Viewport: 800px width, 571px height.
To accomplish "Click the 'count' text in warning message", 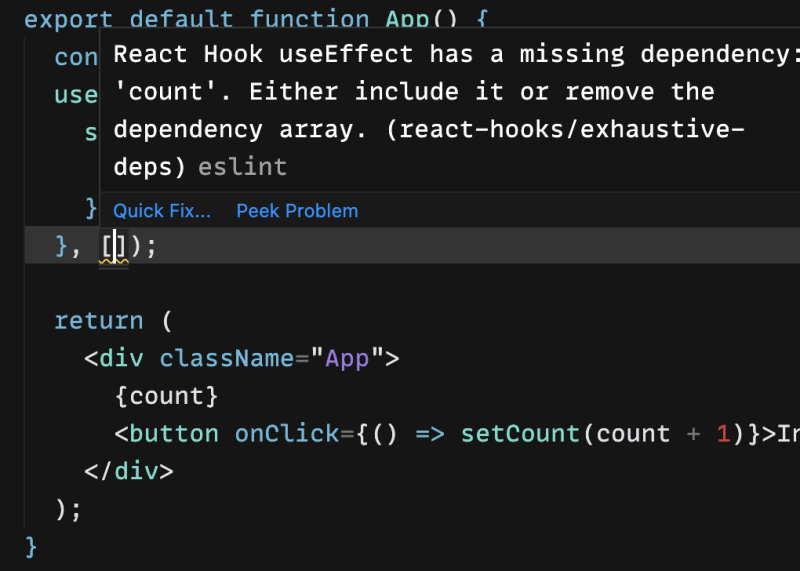I will pos(169,92).
